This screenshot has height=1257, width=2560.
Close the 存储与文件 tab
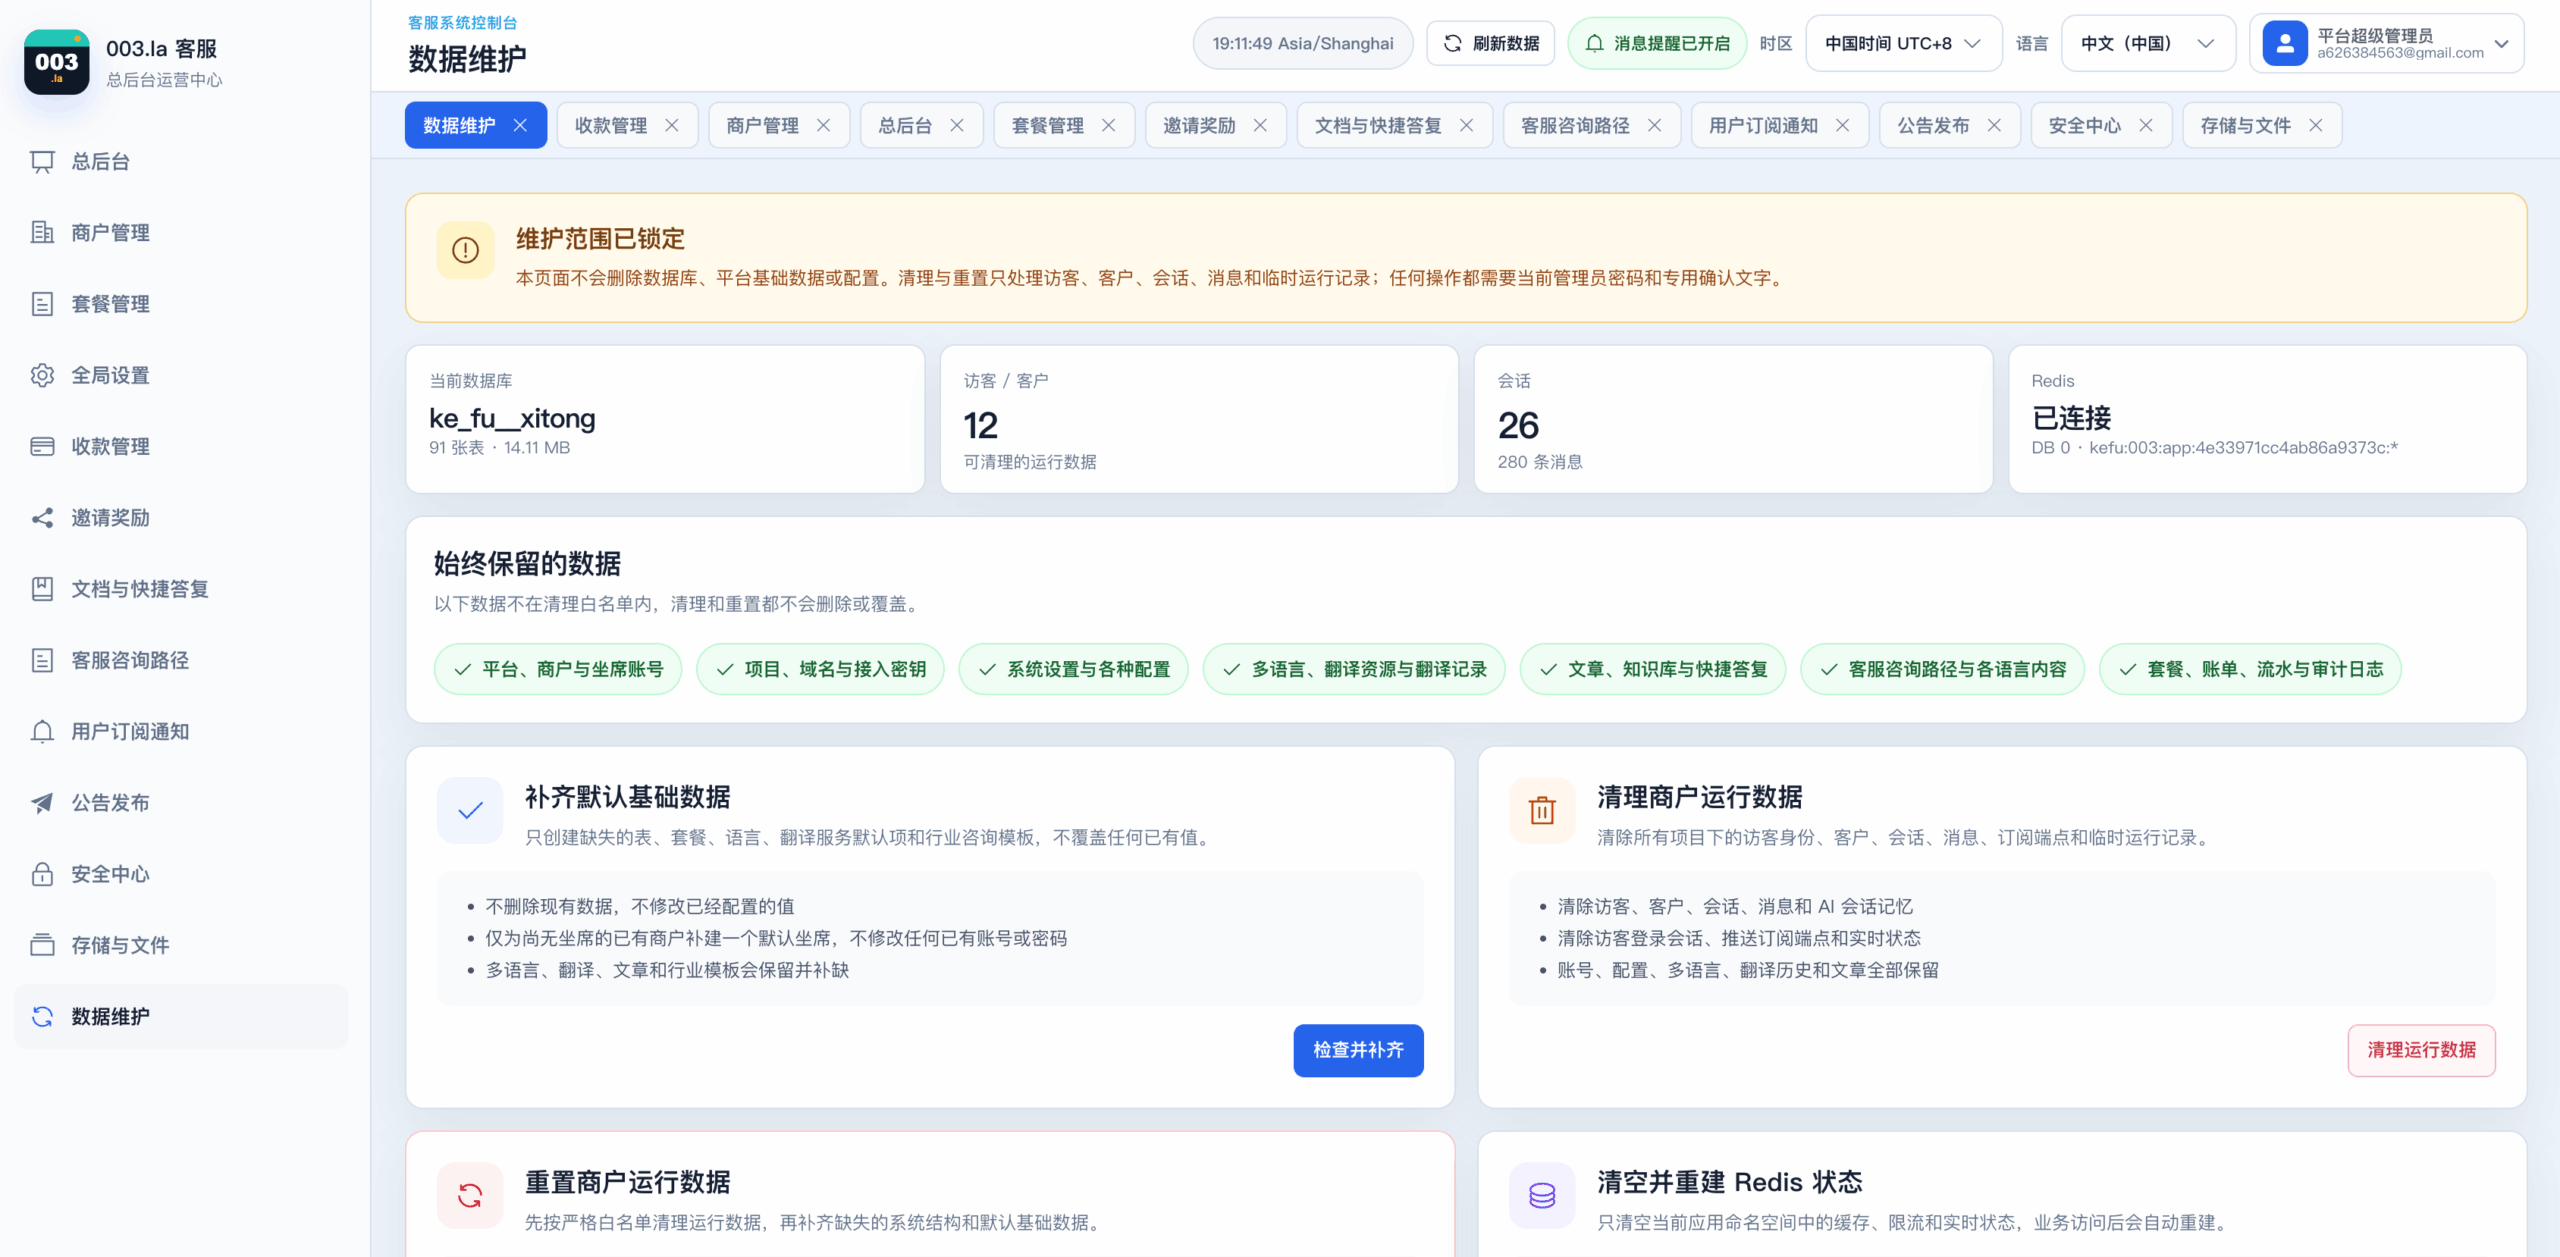[2315, 125]
